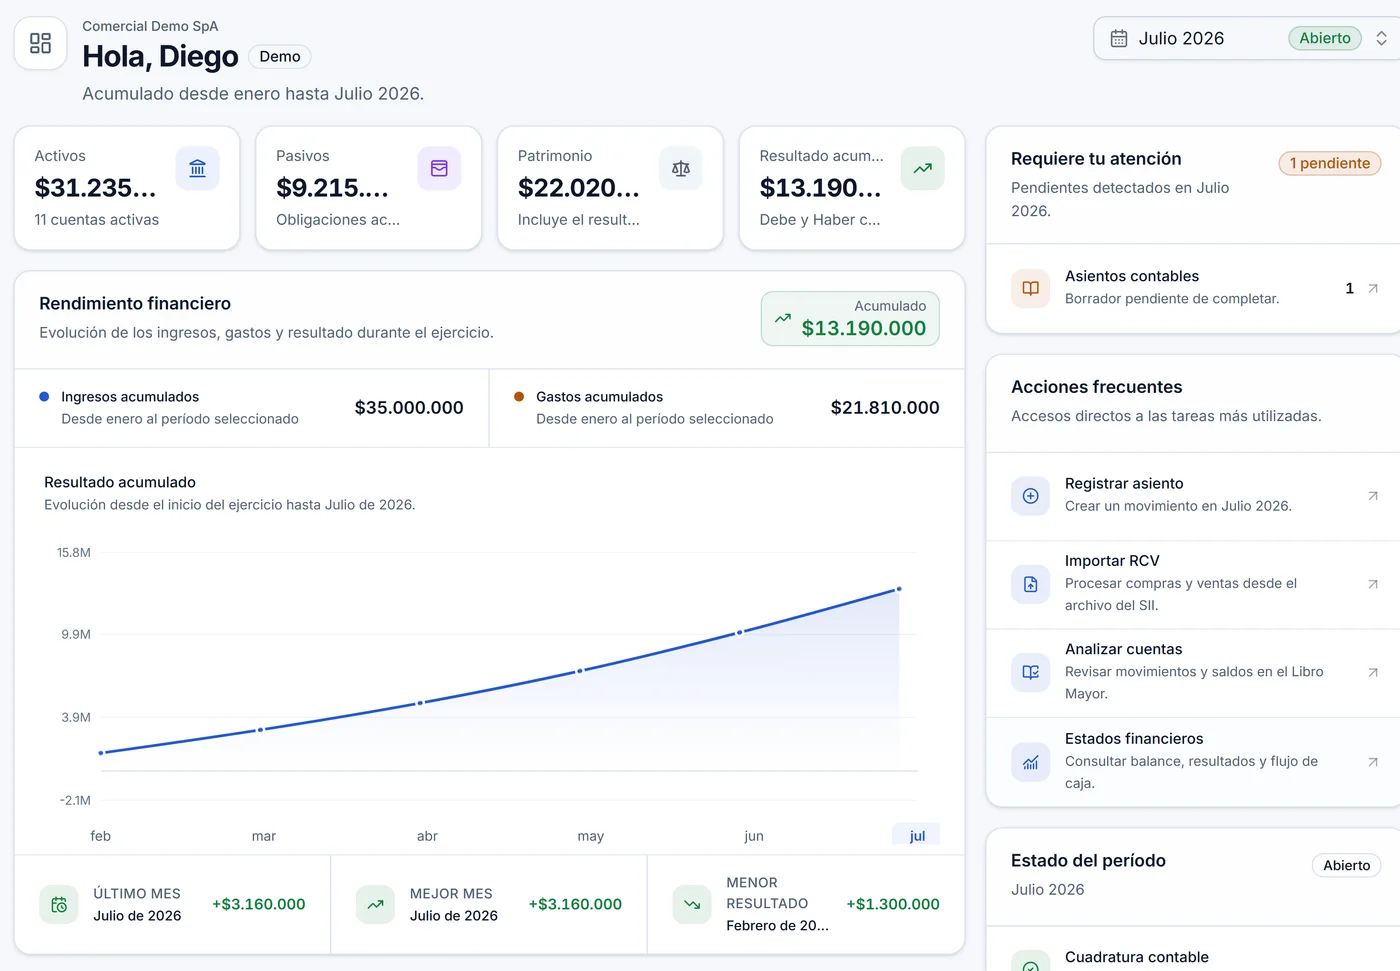Open Asientos contables pending arrow
Image resolution: width=1400 pixels, height=971 pixels.
coord(1373,288)
